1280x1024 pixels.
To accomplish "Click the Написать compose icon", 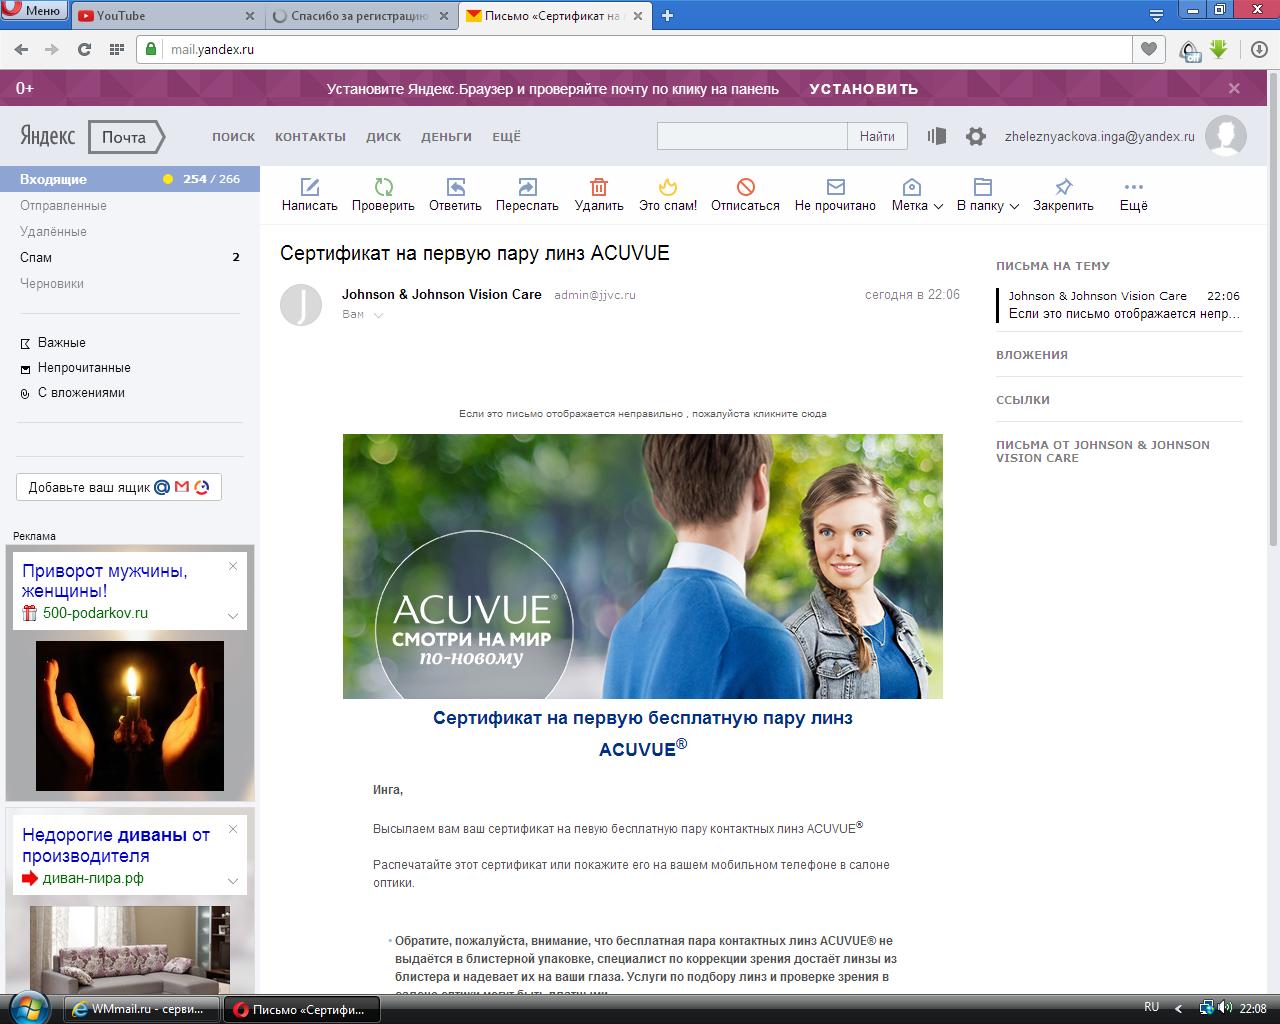I will pos(310,187).
